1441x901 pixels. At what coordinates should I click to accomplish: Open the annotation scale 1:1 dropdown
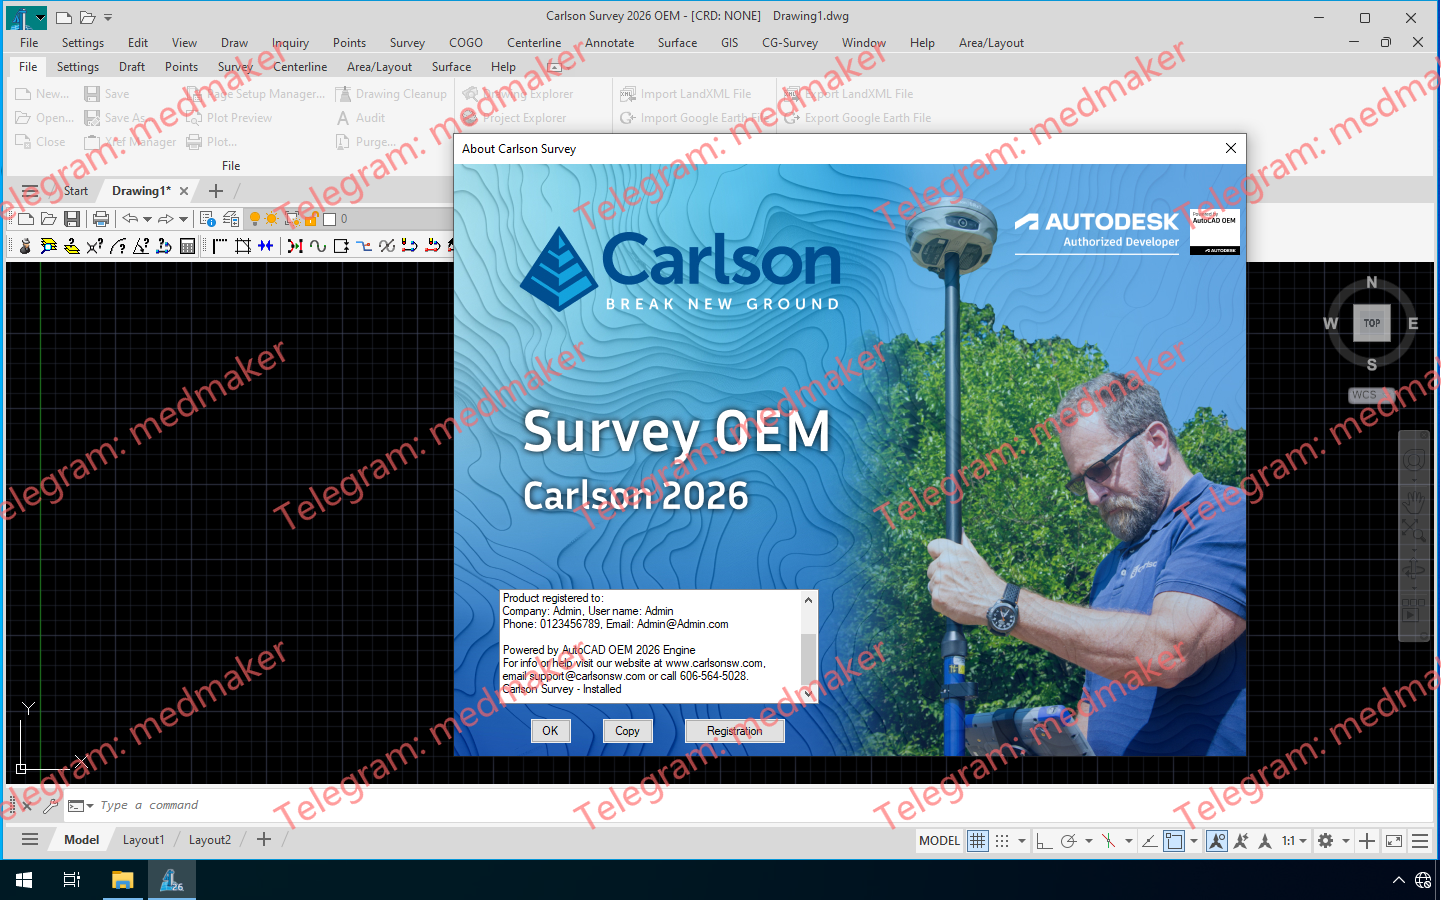(1290, 840)
